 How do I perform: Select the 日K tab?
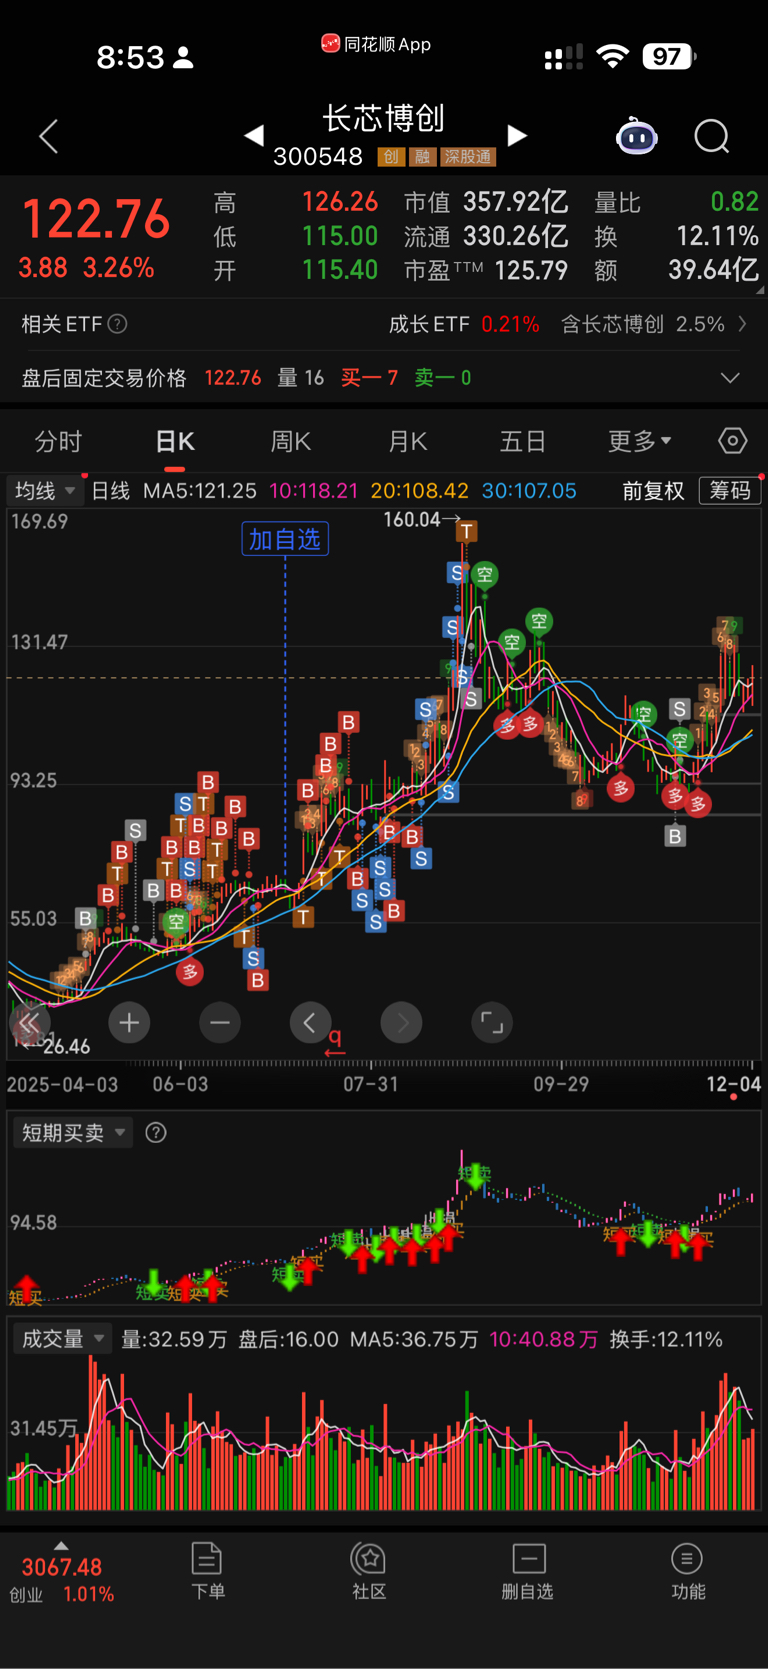coord(175,441)
